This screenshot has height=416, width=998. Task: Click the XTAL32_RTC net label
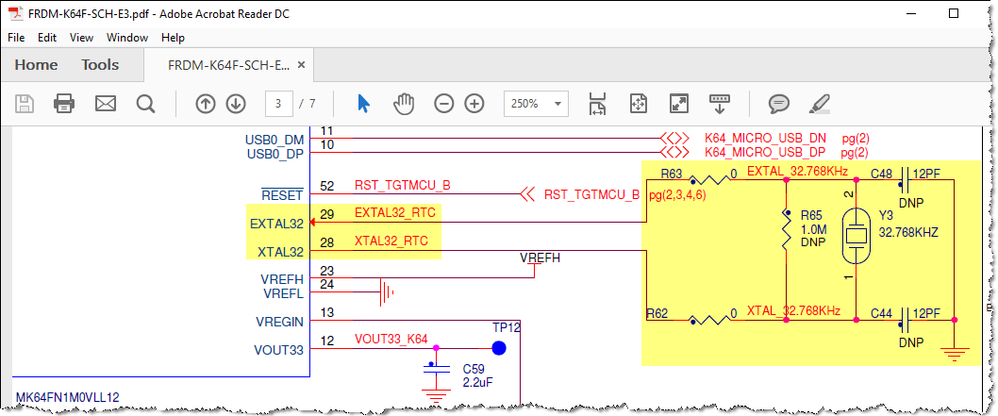(390, 241)
